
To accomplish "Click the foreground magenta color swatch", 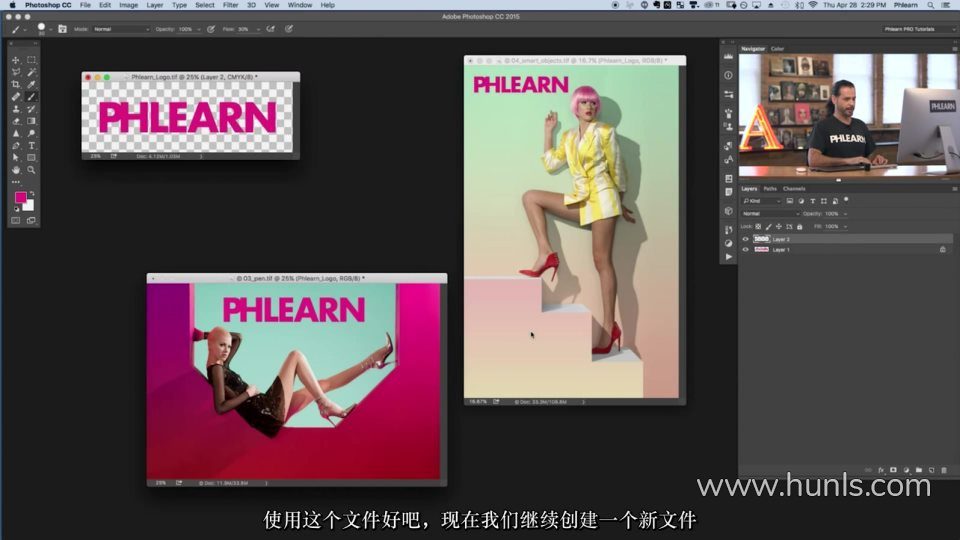I will pos(20,197).
